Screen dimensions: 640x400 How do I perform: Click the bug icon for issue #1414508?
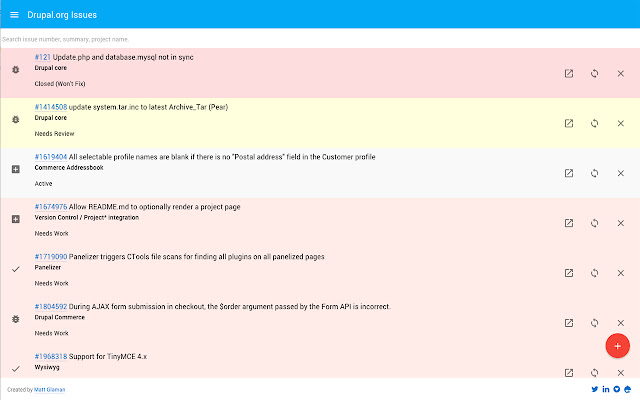point(16,119)
